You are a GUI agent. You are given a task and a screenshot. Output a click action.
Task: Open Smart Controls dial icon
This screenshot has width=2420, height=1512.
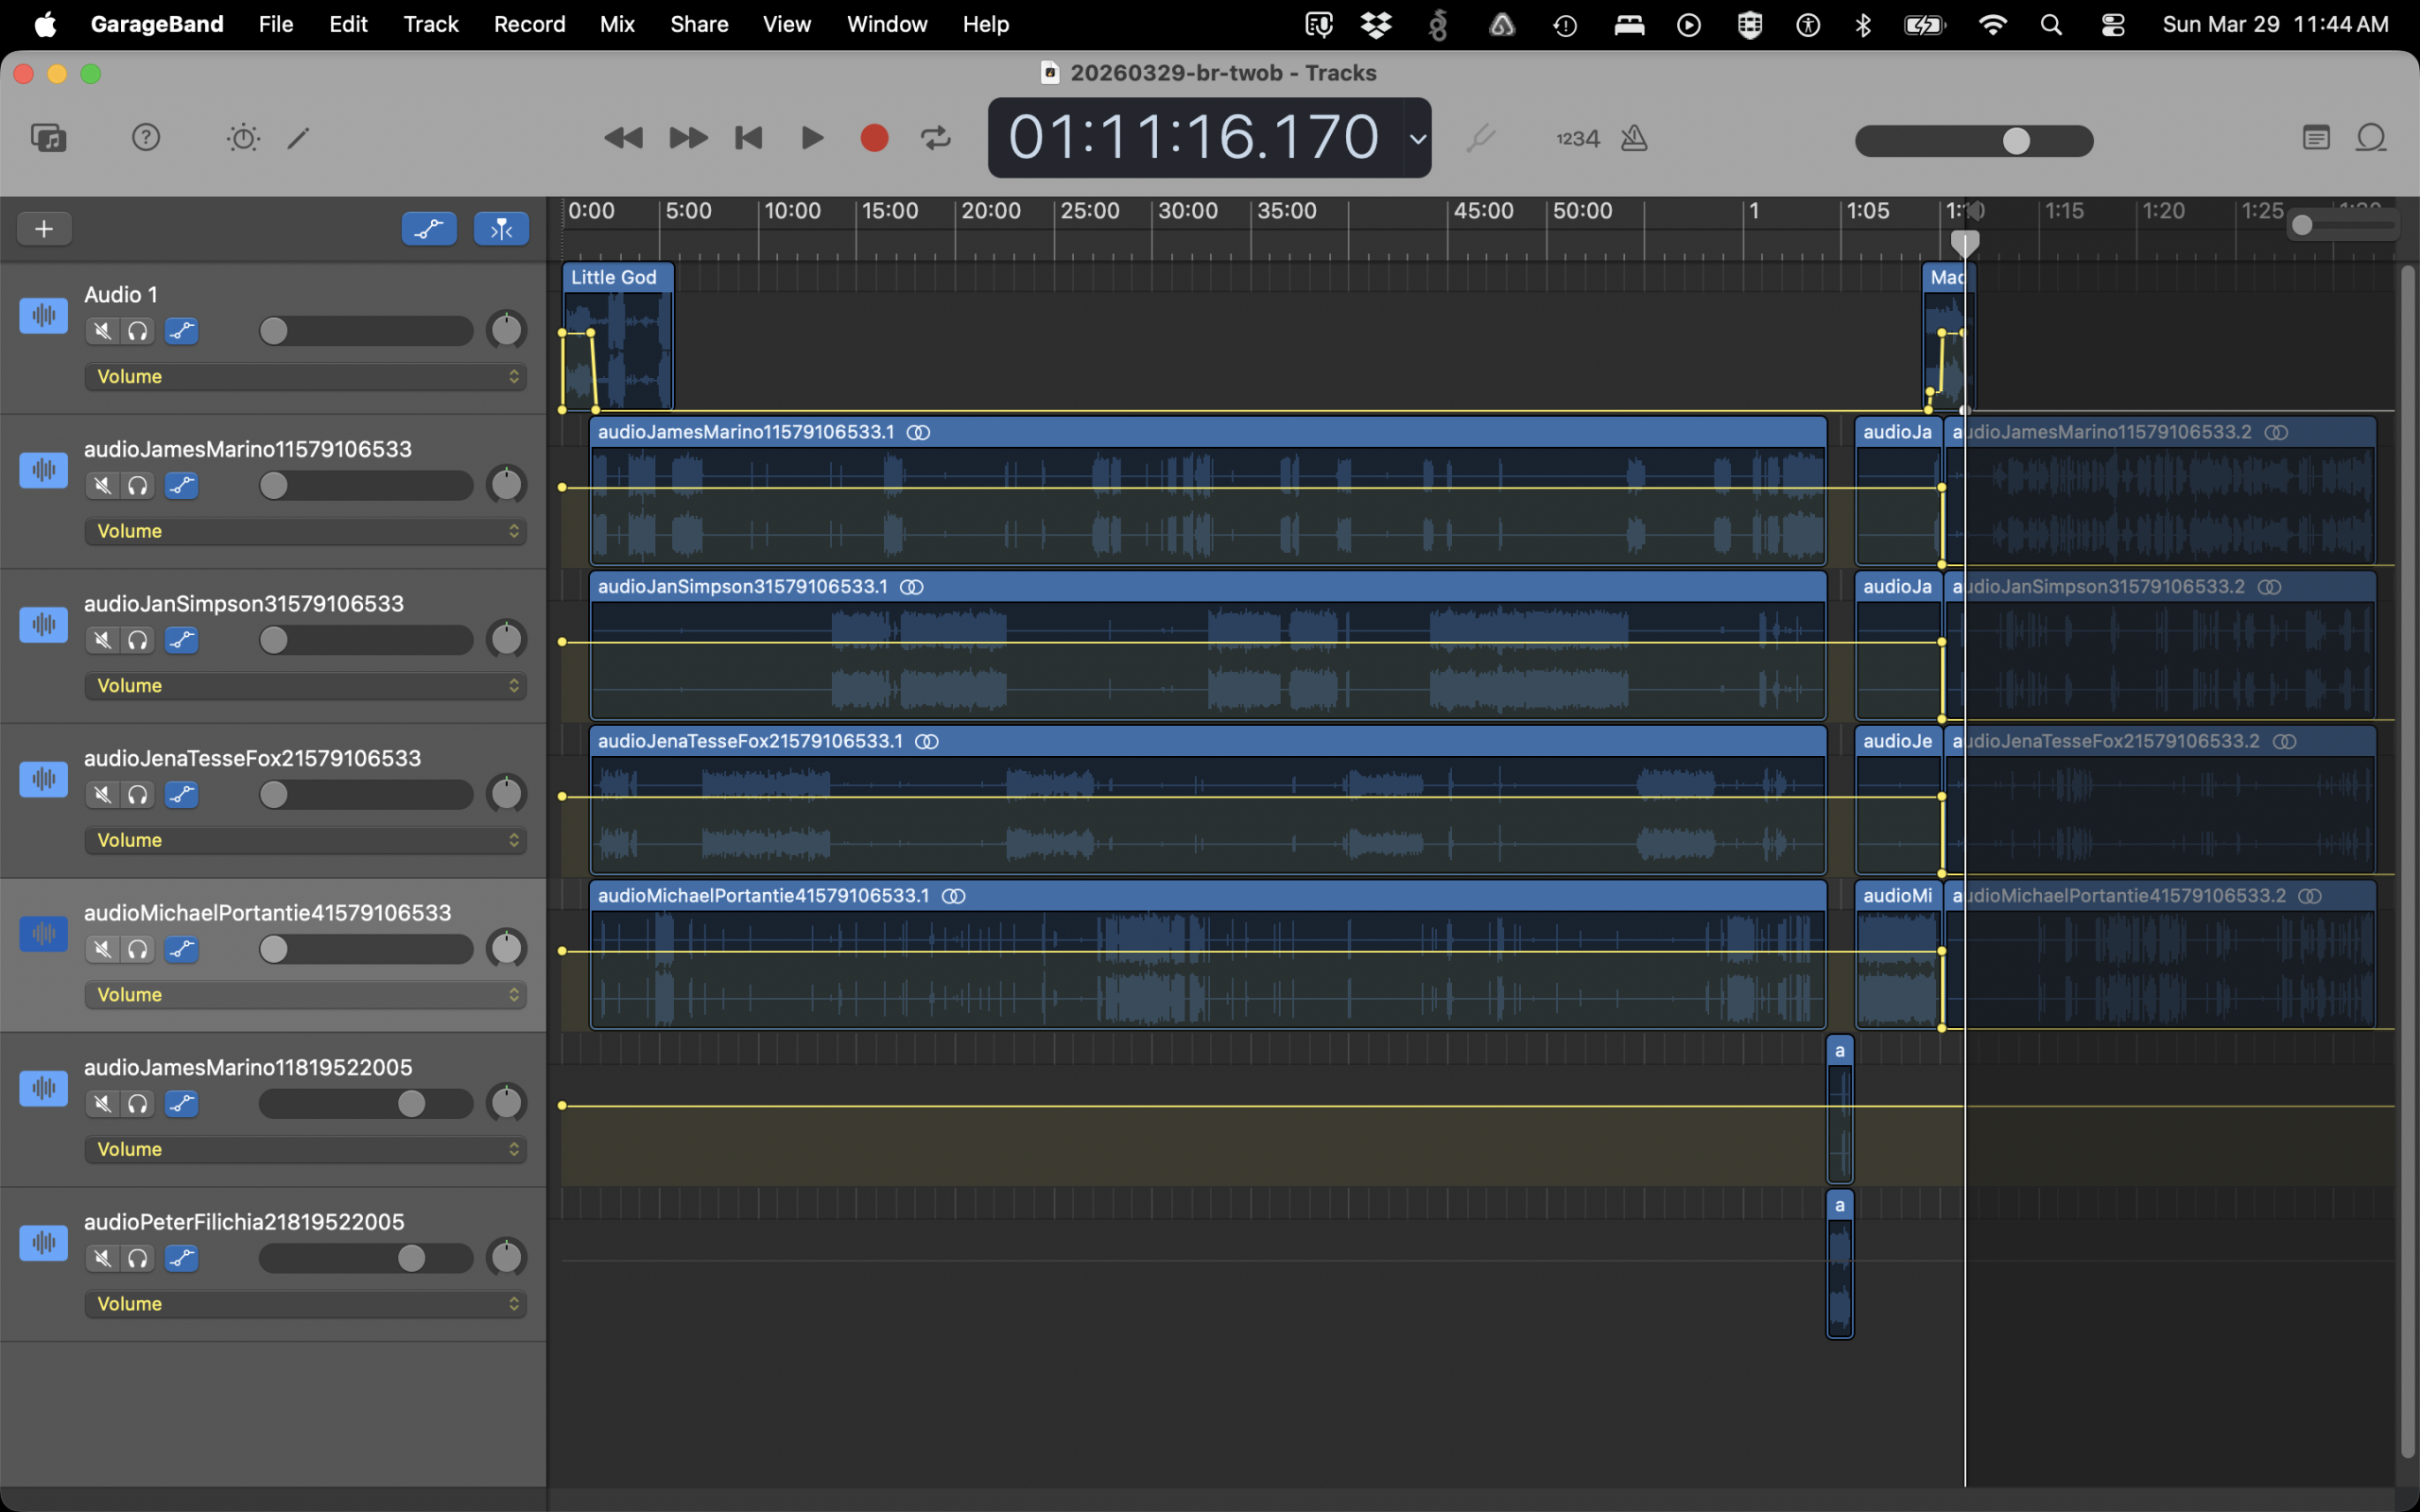(x=243, y=137)
